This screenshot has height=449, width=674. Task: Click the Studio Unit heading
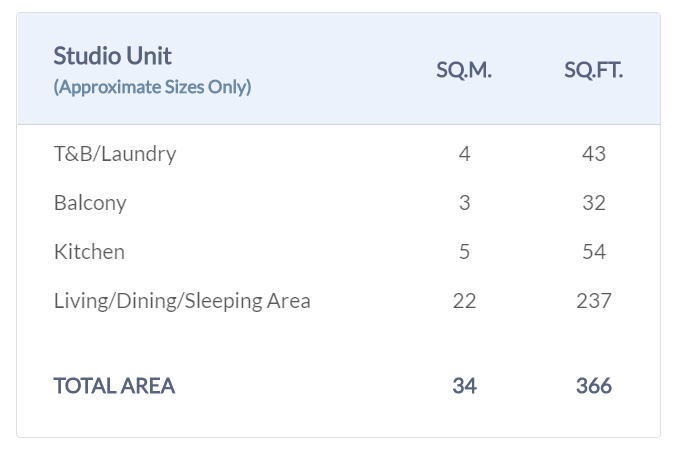pyautogui.click(x=112, y=56)
